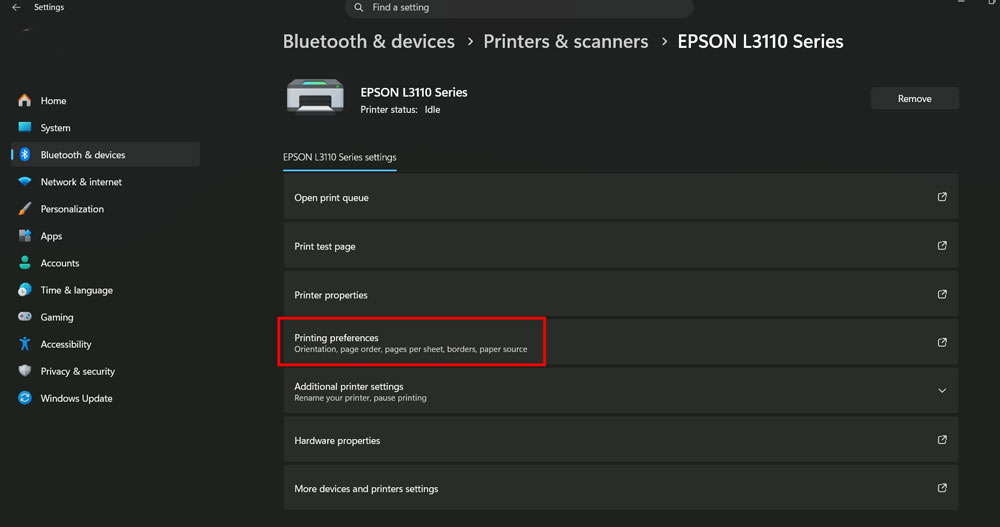1000x527 pixels.
Task: Open the Accounts person icon
Action: tap(25, 262)
